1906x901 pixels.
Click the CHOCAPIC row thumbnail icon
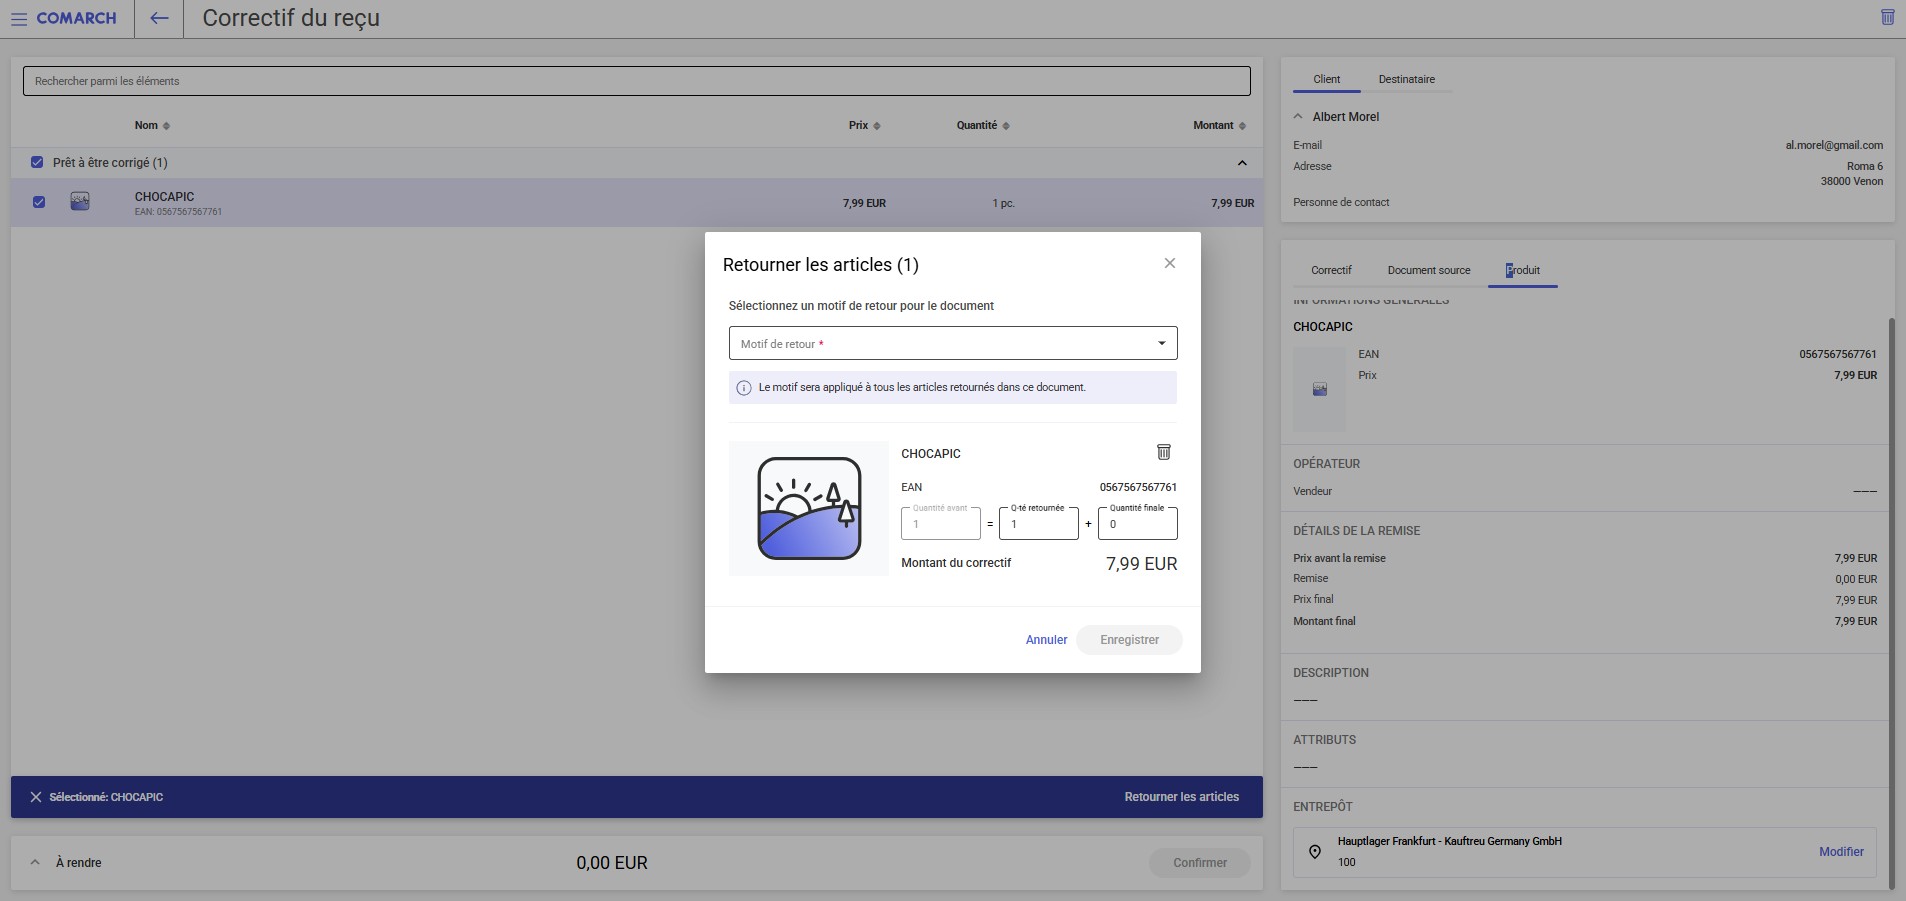80,202
